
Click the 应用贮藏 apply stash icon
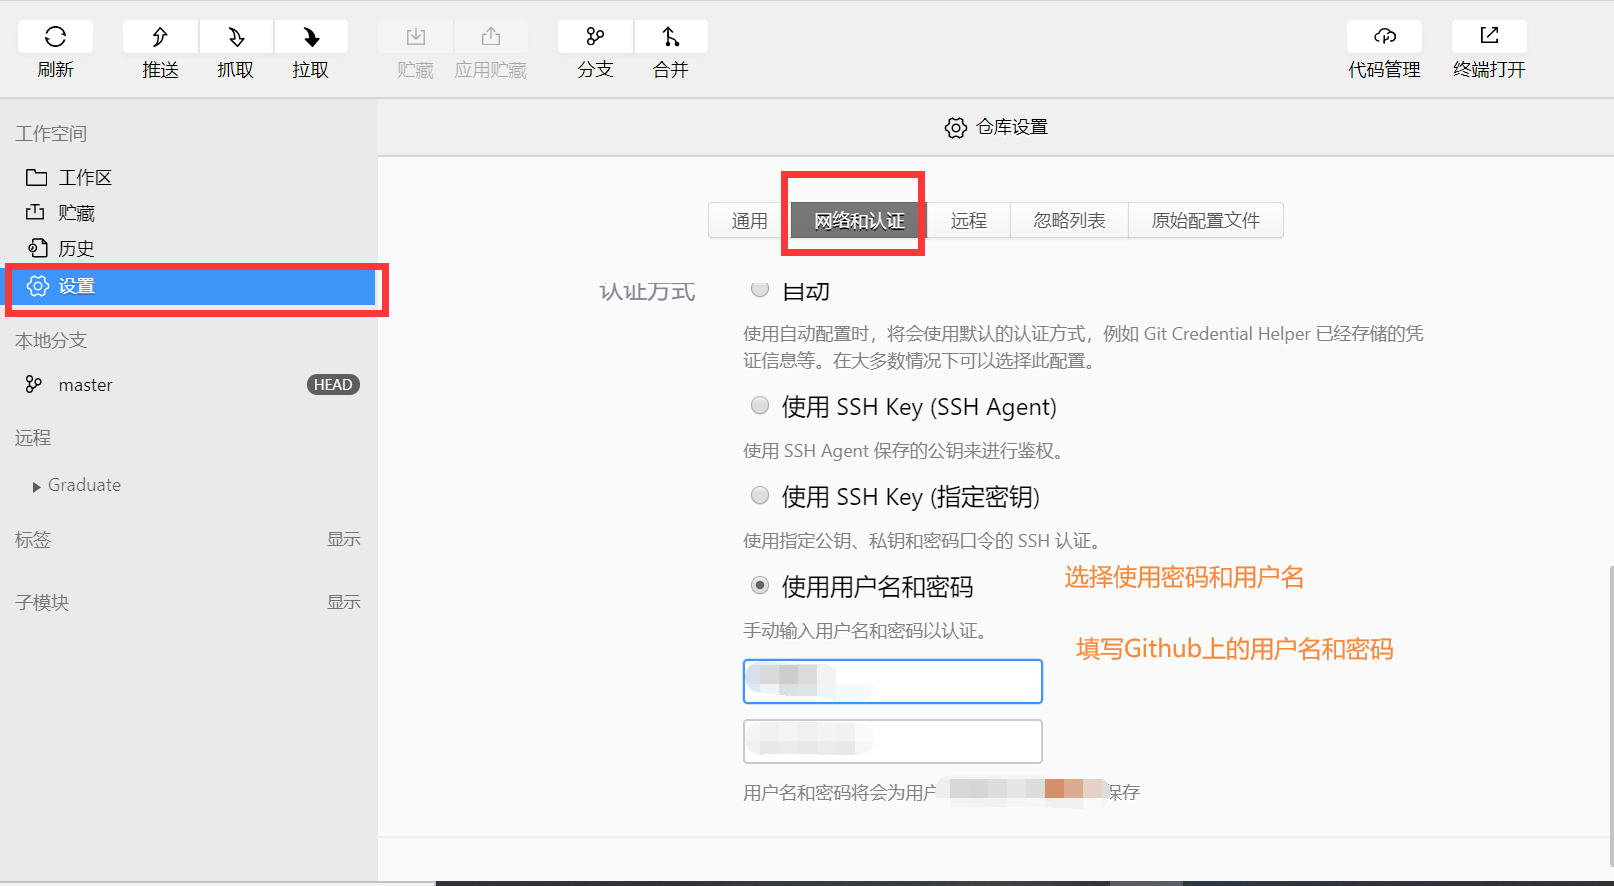(x=491, y=37)
